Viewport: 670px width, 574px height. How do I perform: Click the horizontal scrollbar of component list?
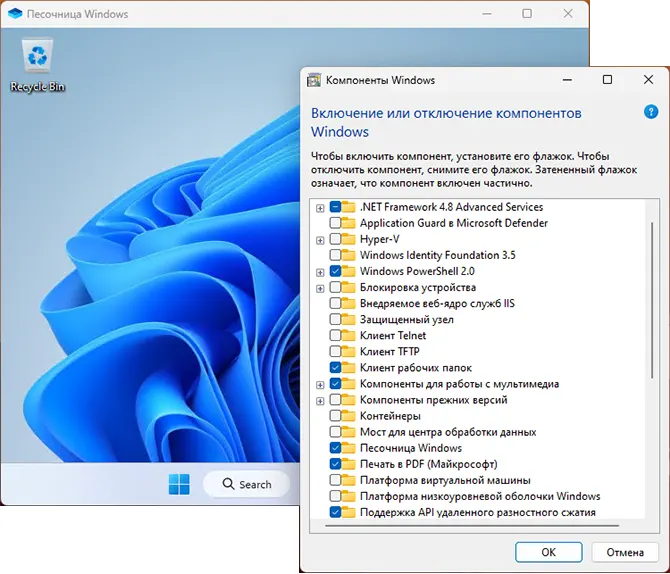[472, 526]
